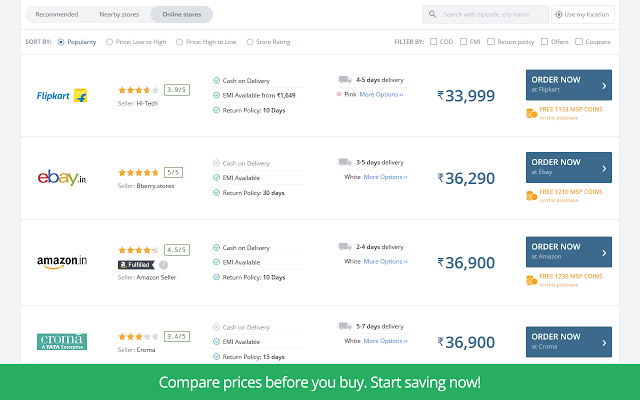Click ORDER NOW at Ebay
Image resolution: width=640 pixels, height=400 pixels.
pos(569,167)
